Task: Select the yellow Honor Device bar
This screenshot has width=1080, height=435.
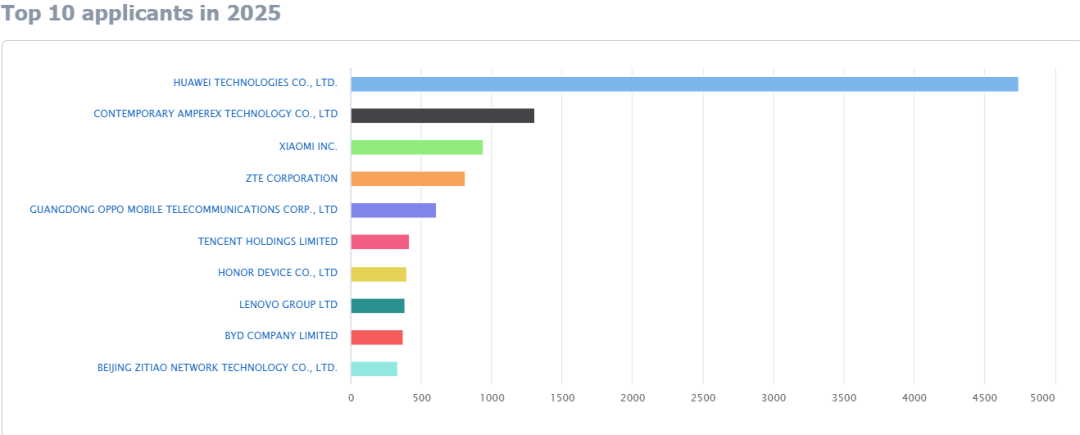Action: [x=379, y=274]
